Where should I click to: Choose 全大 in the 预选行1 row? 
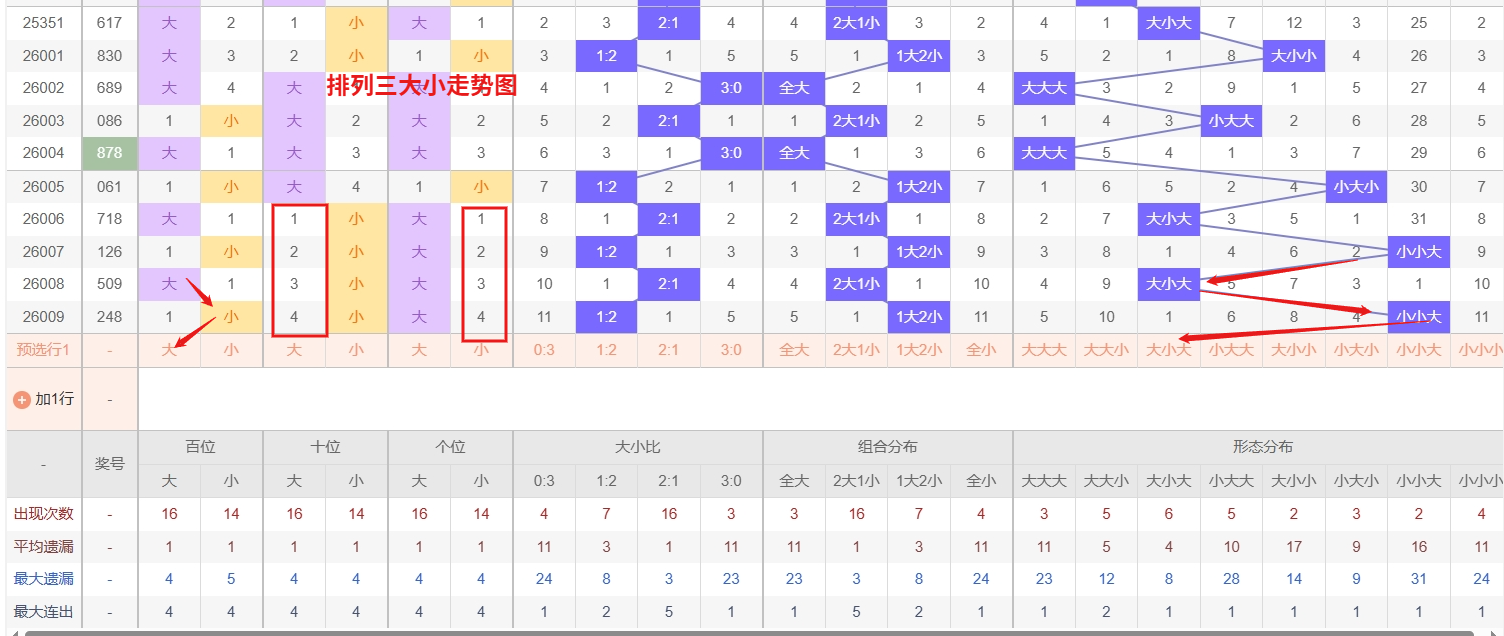[794, 350]
